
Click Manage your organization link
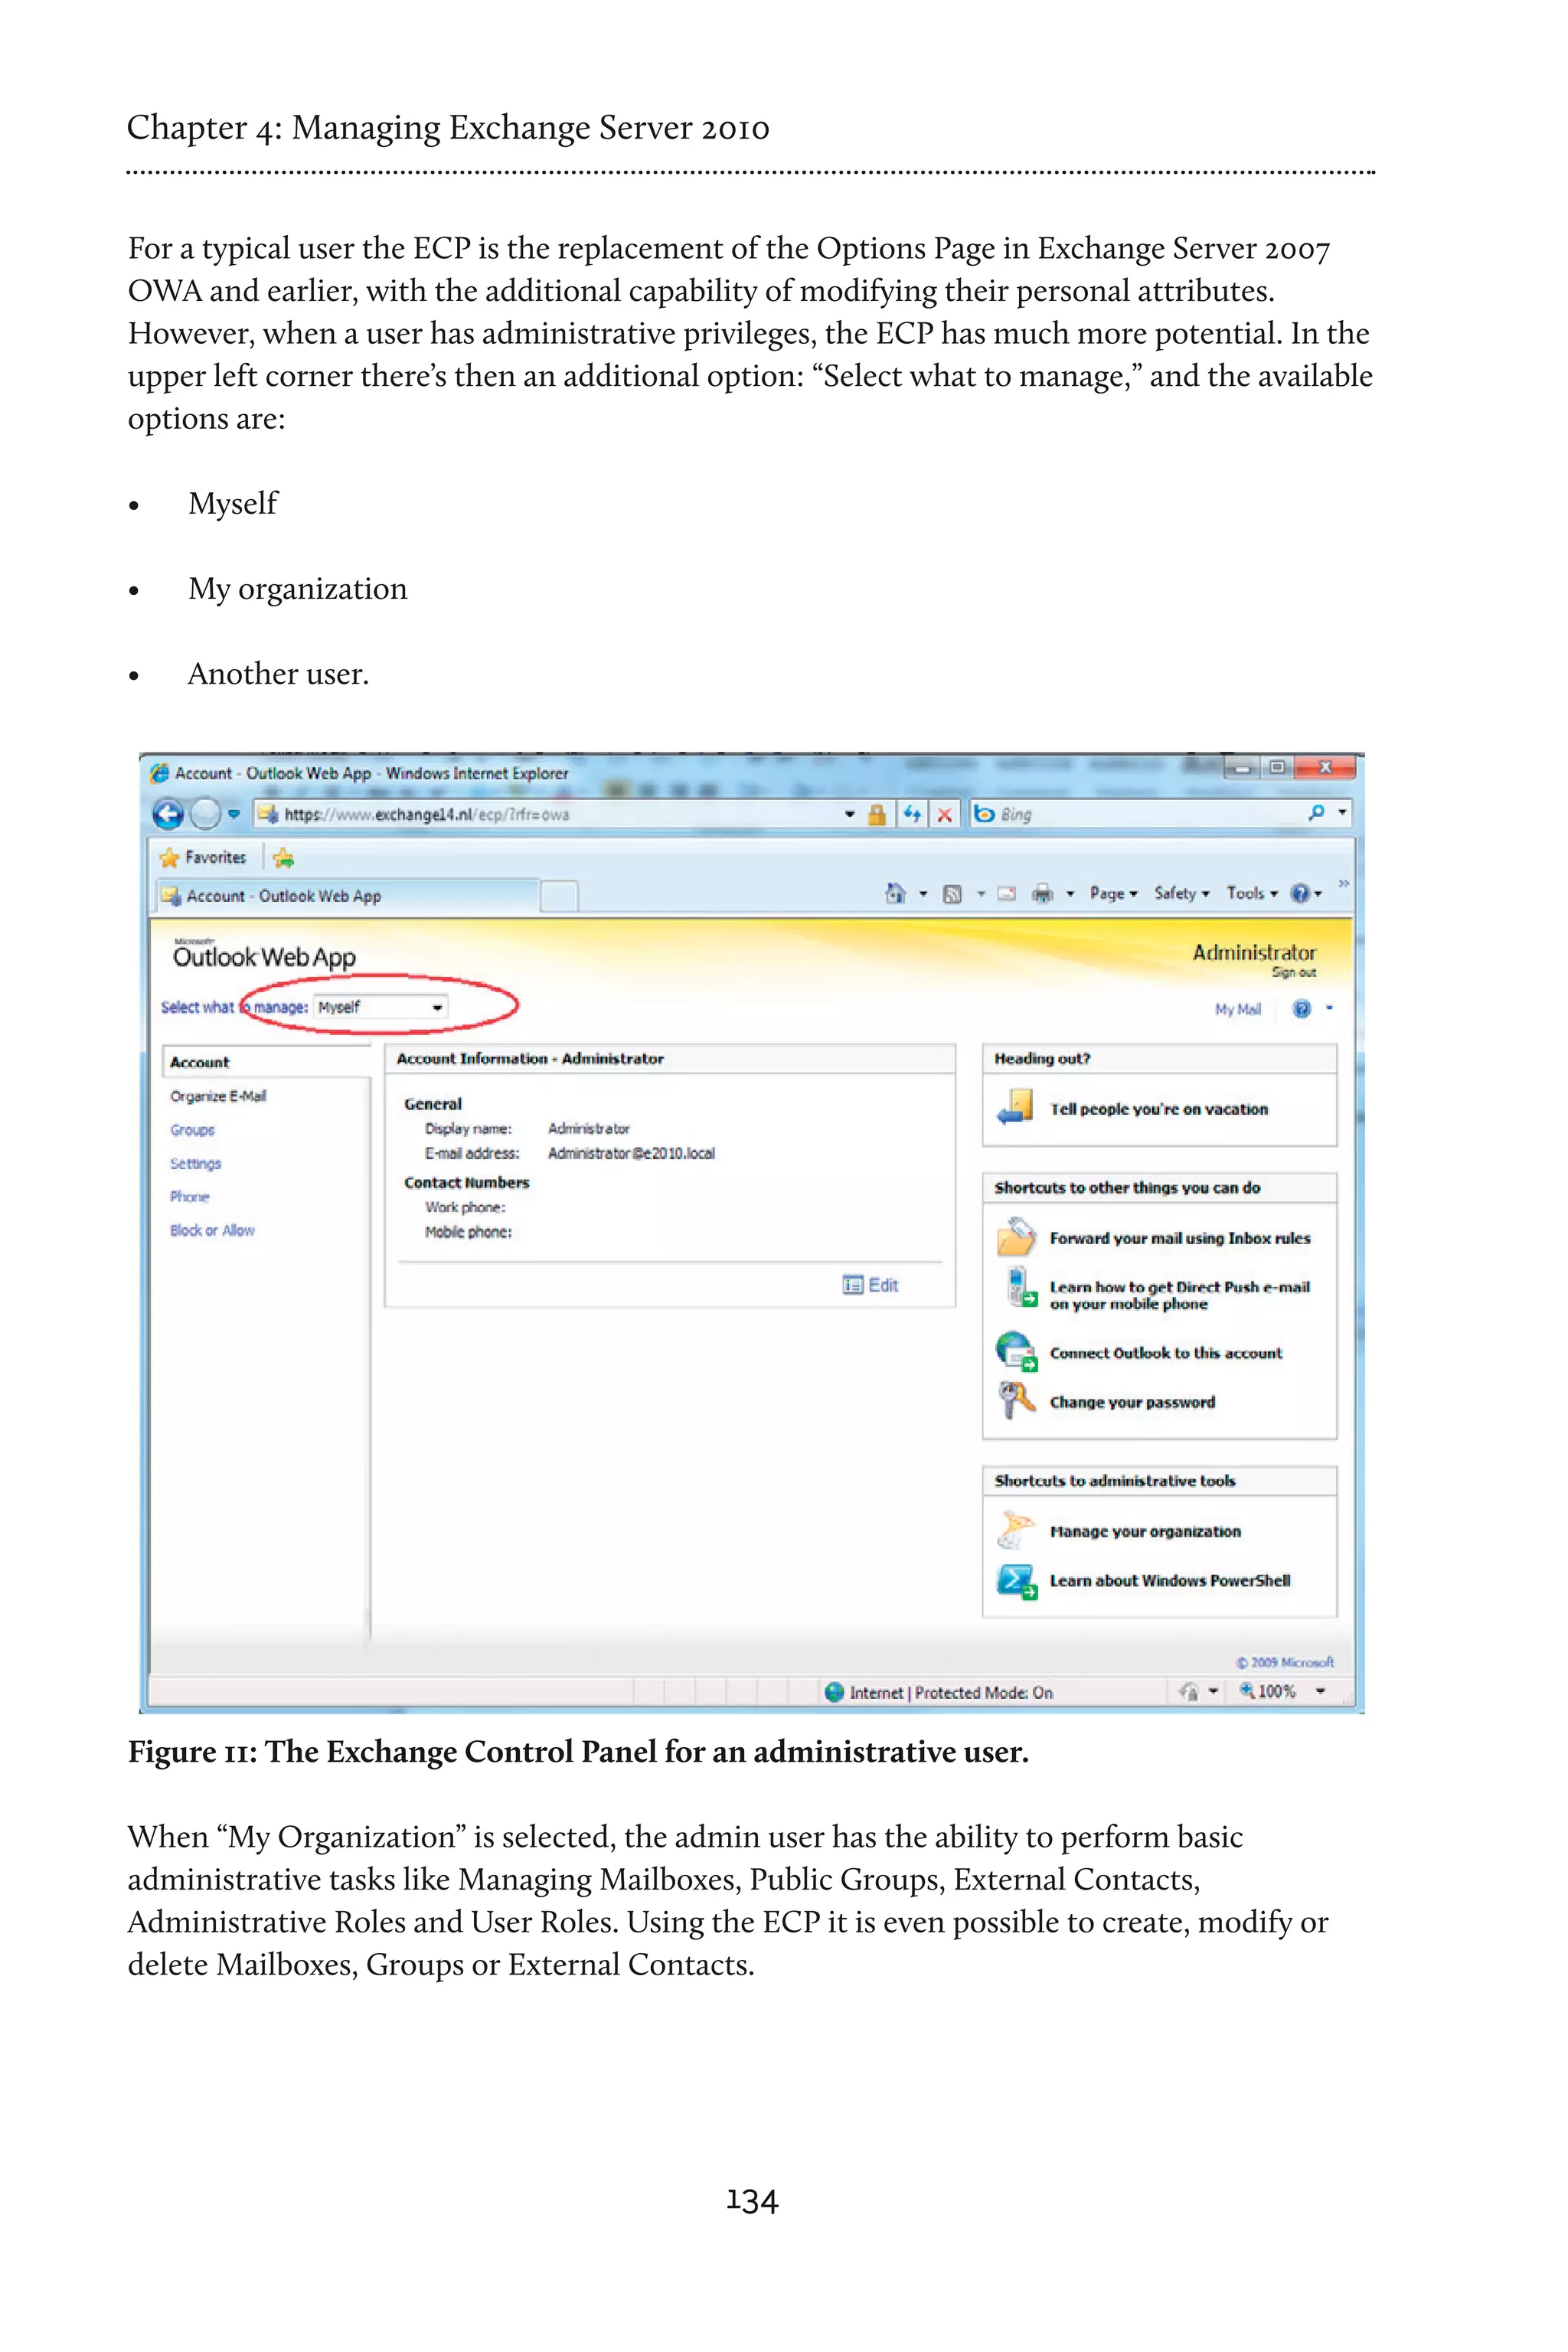tap(1145, 1532)
